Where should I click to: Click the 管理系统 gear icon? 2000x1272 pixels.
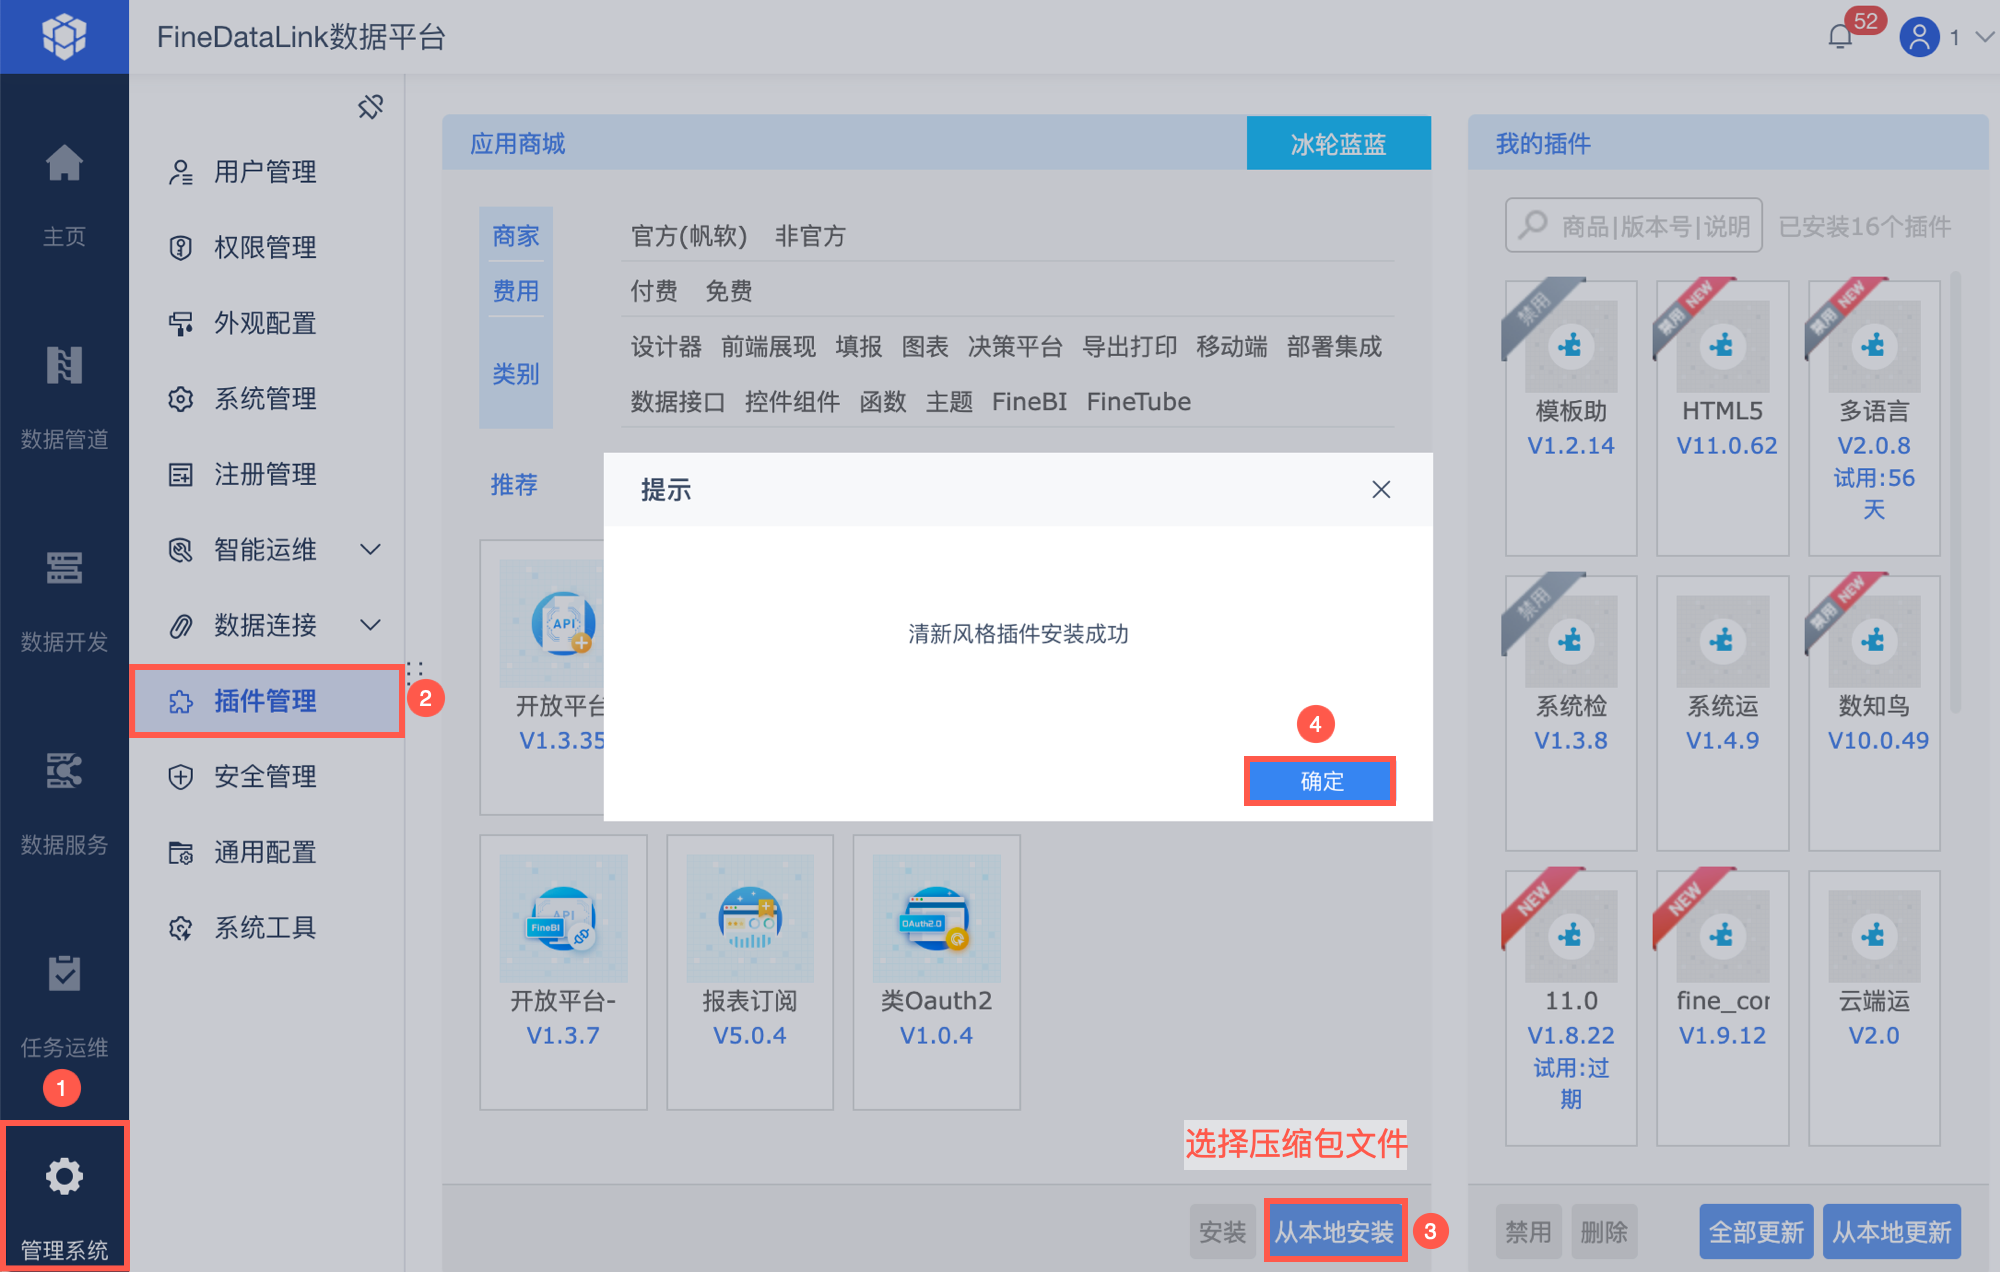(64, 1177)
